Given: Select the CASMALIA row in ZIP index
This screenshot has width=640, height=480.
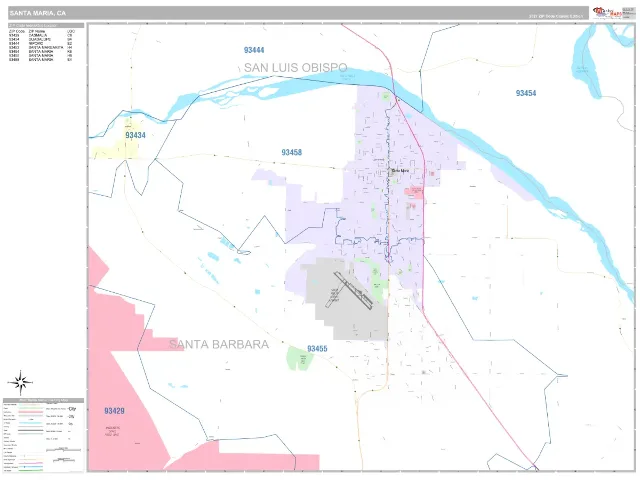Looking at the screenshot, I should click(41, 36).
